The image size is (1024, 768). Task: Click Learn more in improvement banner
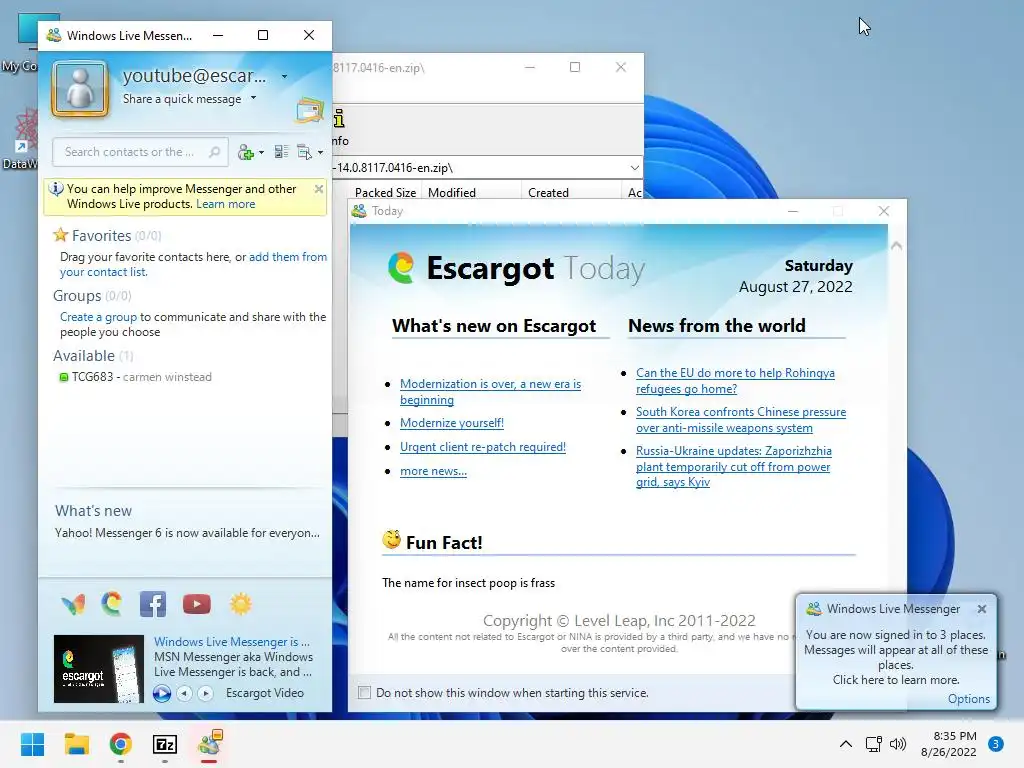pos(226,204)
